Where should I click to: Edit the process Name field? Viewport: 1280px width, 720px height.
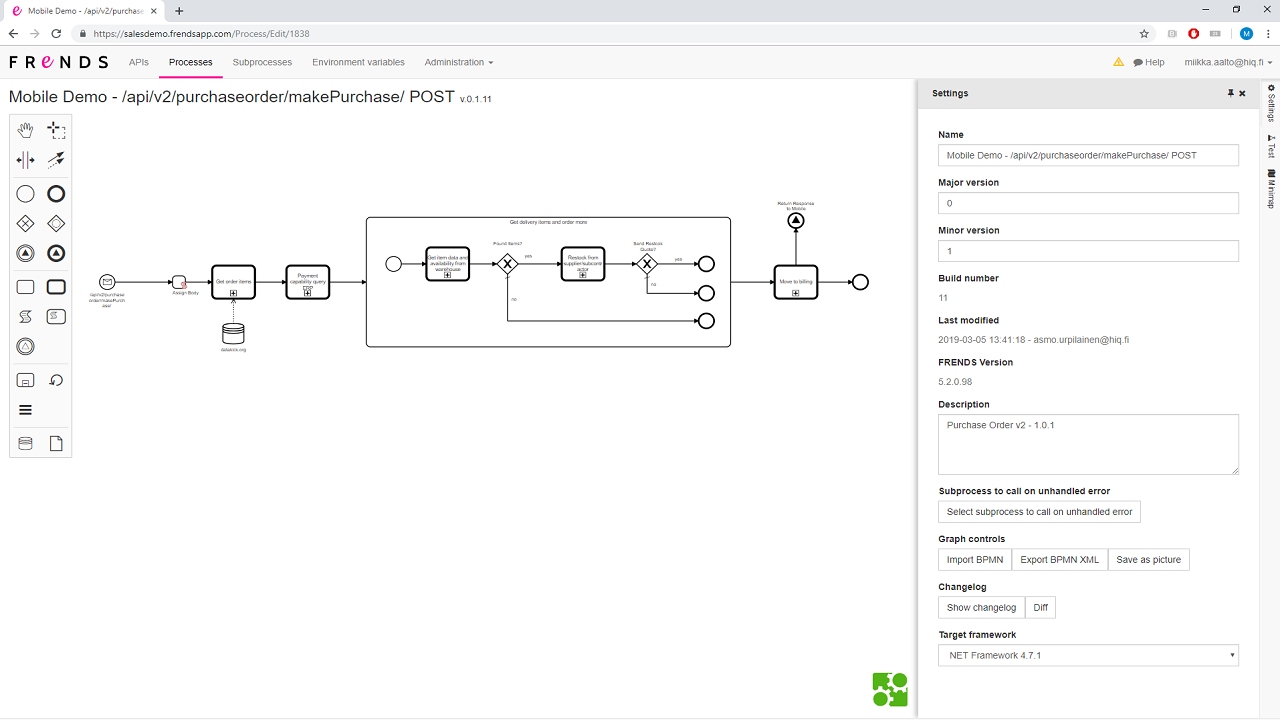1088,155
